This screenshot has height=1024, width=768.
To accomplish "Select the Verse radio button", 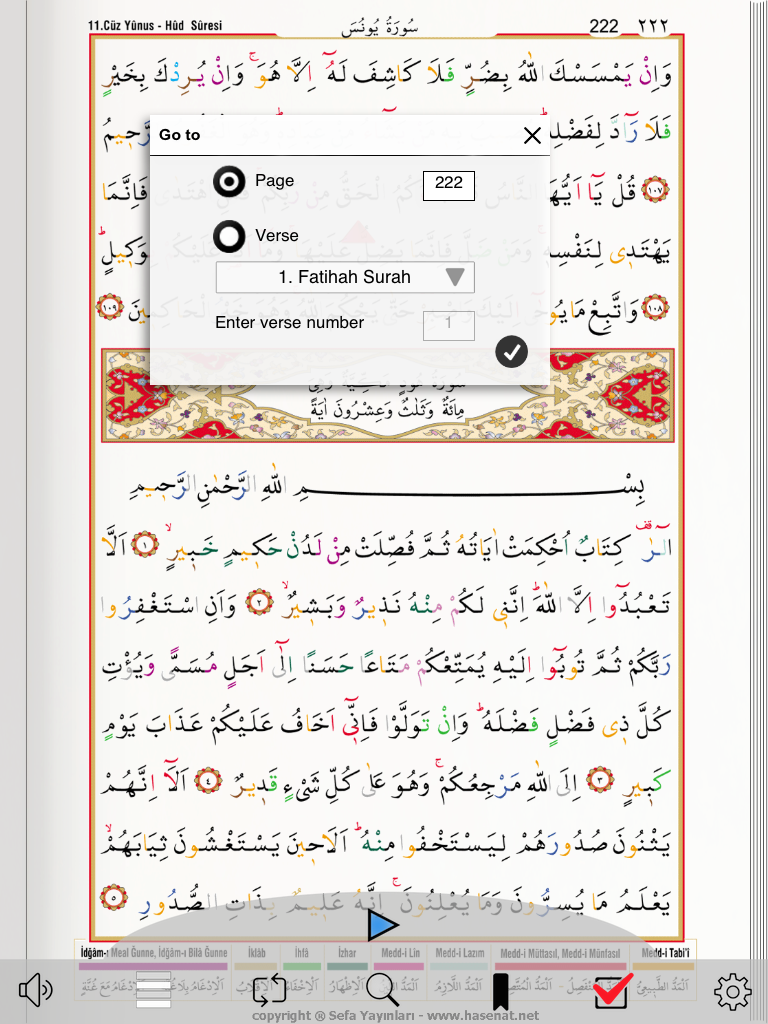I will [x=229, y=236].
